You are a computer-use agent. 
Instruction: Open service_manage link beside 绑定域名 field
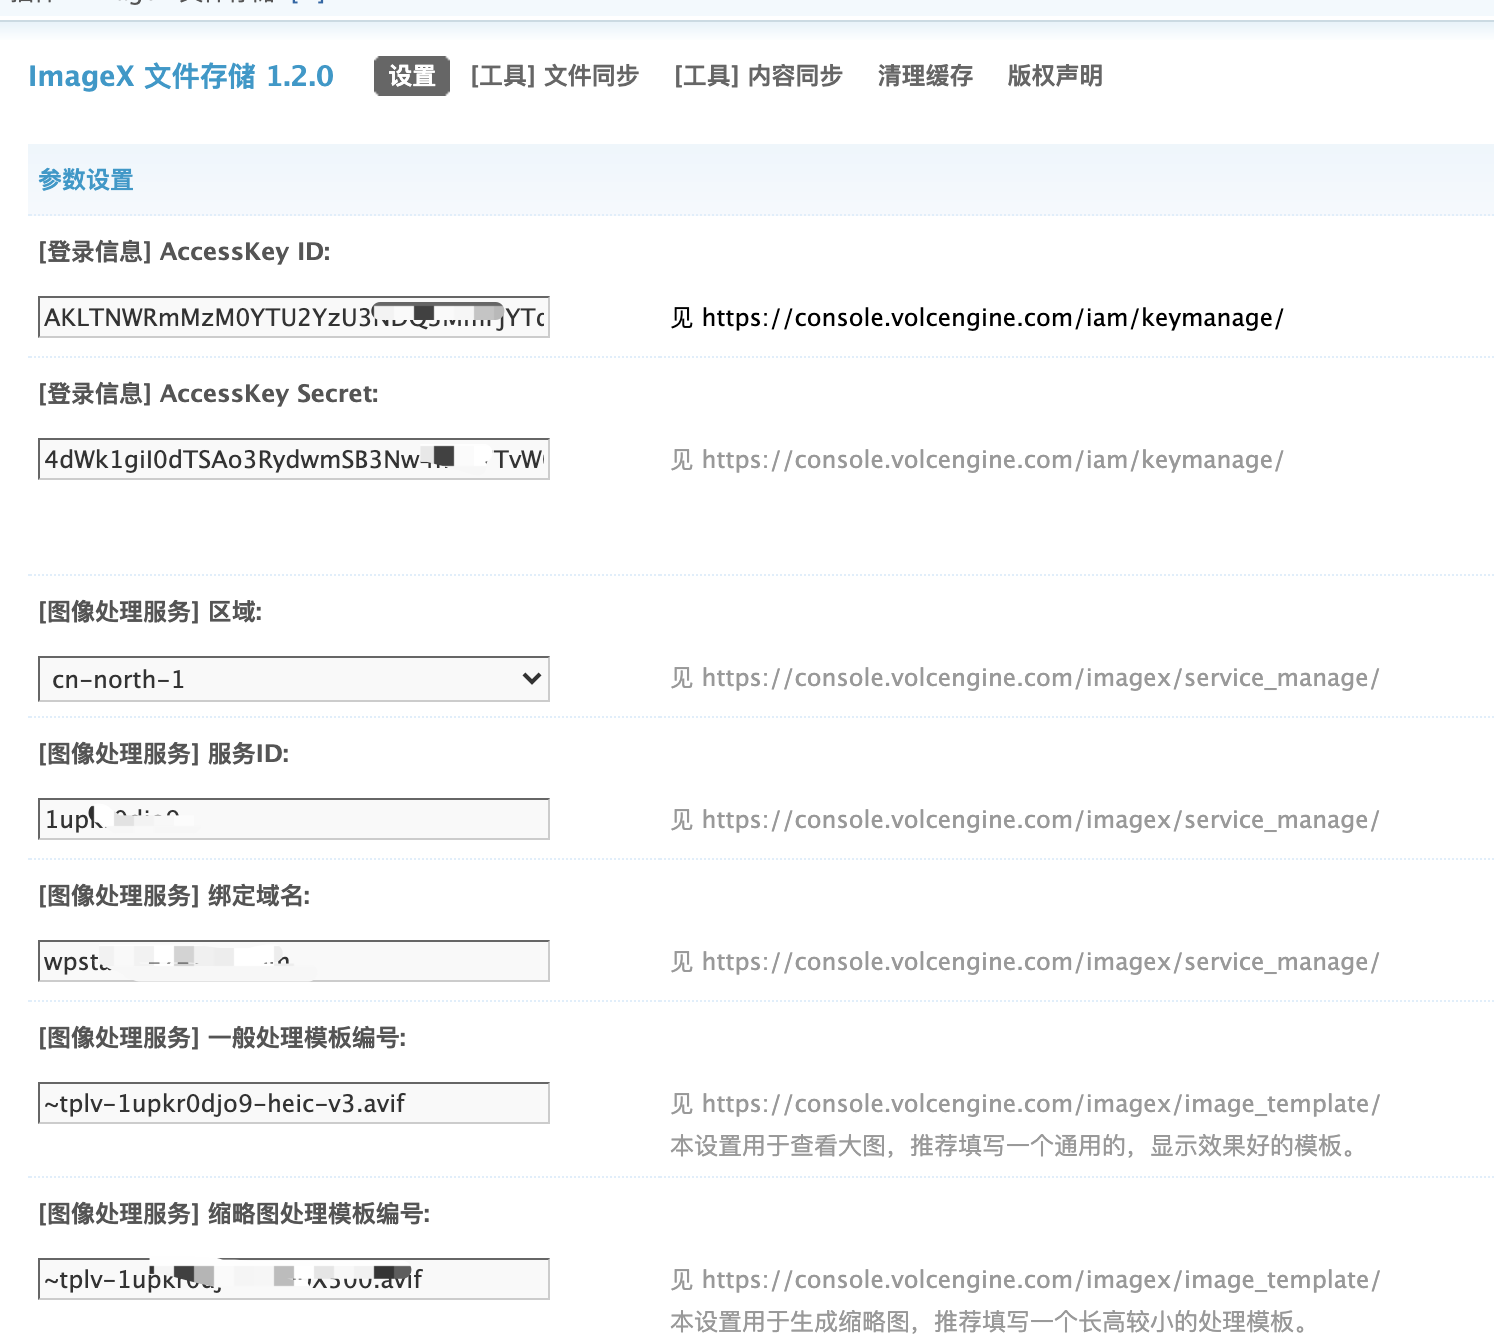tap(1041, 962)
